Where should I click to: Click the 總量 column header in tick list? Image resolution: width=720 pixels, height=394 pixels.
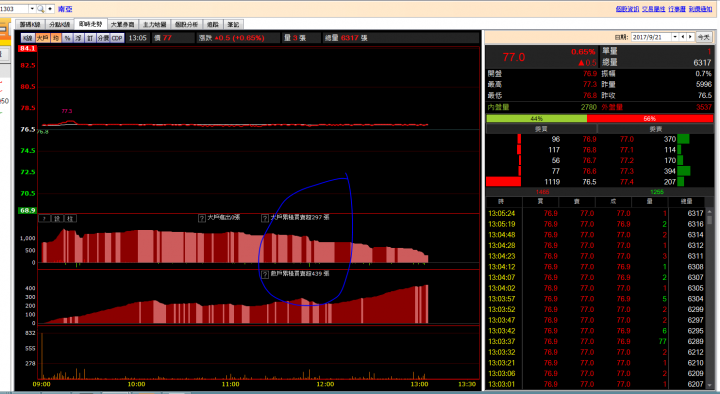click(x=686, y=202)
